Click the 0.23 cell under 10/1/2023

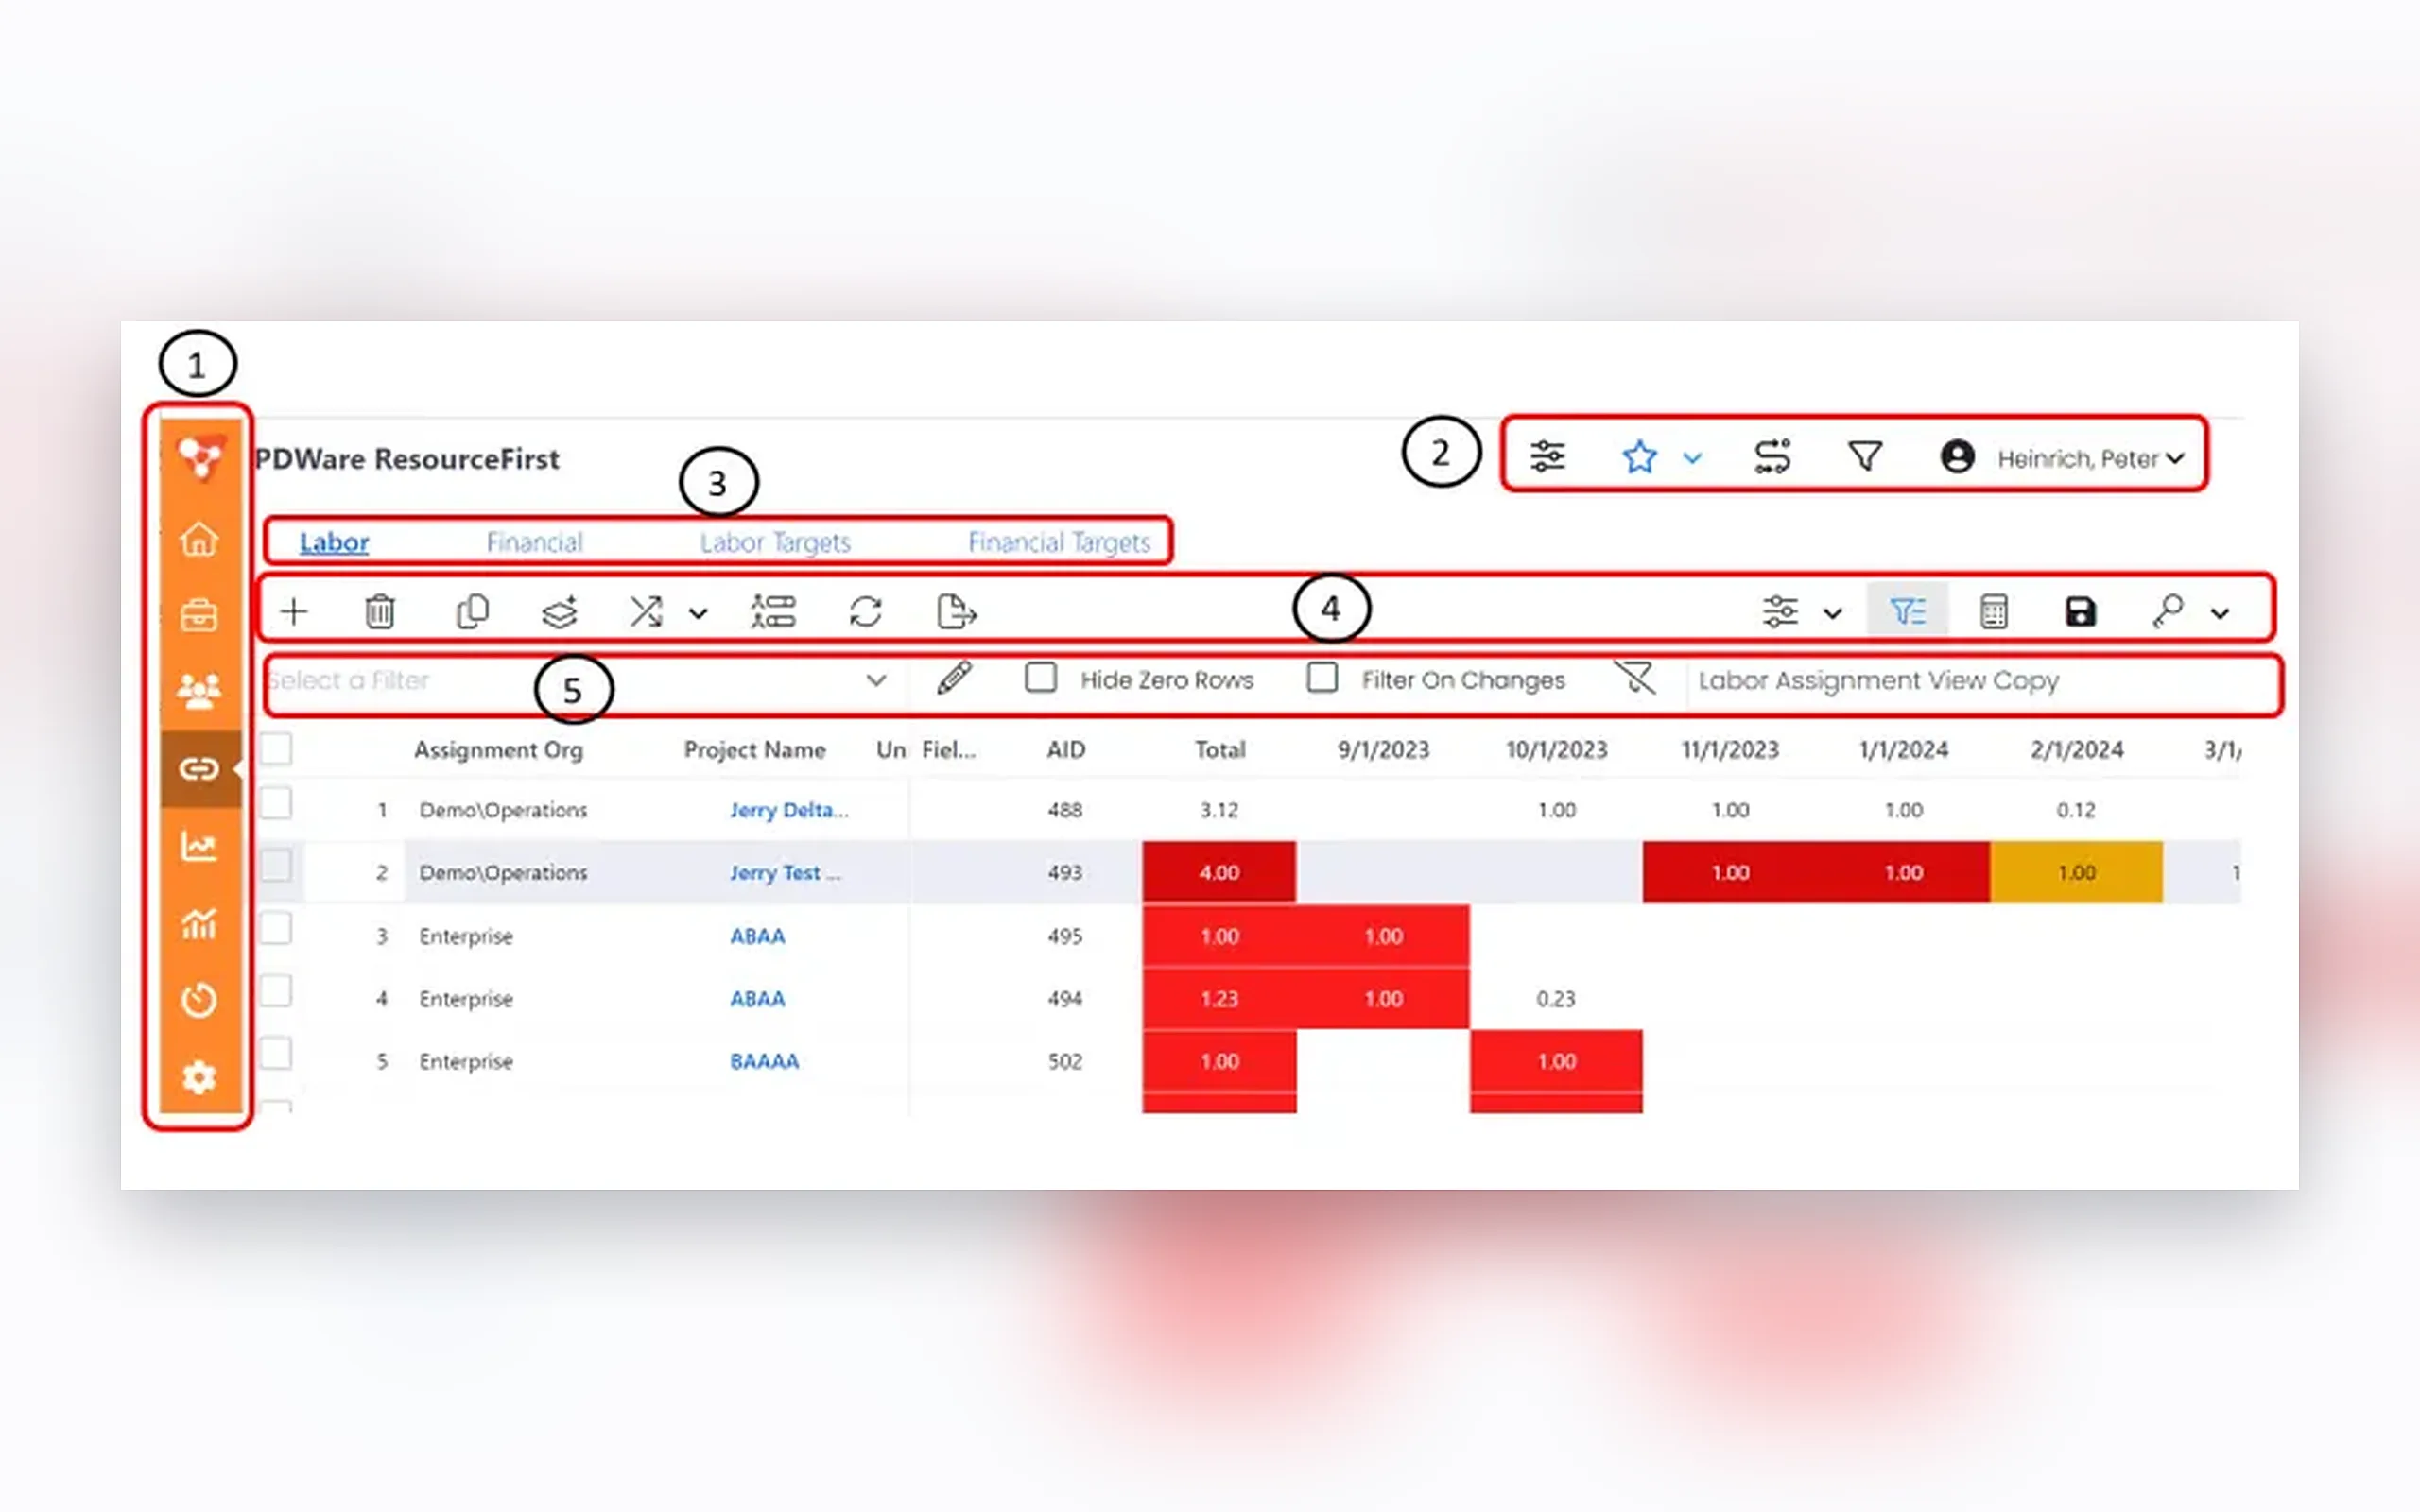1555,998
